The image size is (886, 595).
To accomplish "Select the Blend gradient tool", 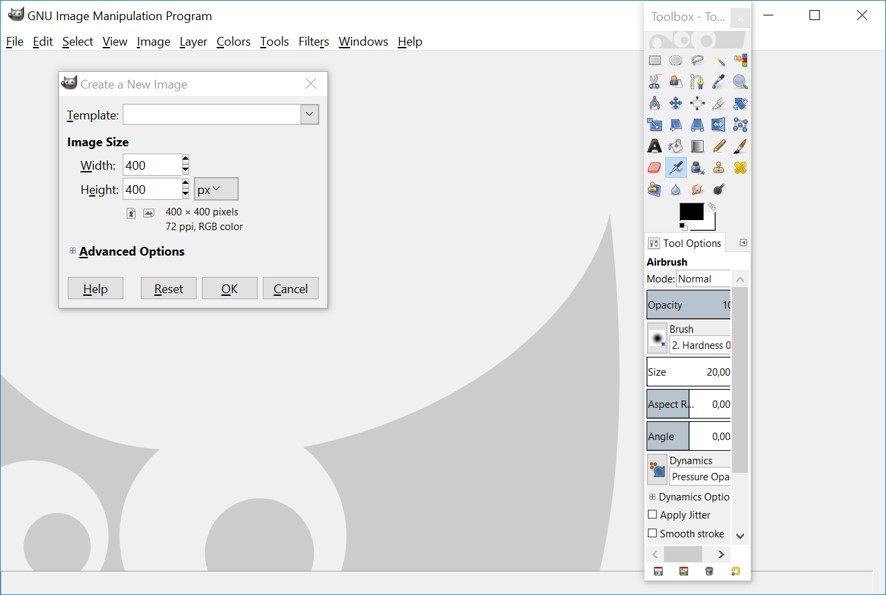I will pyautogui.click(x=697, y=146).
